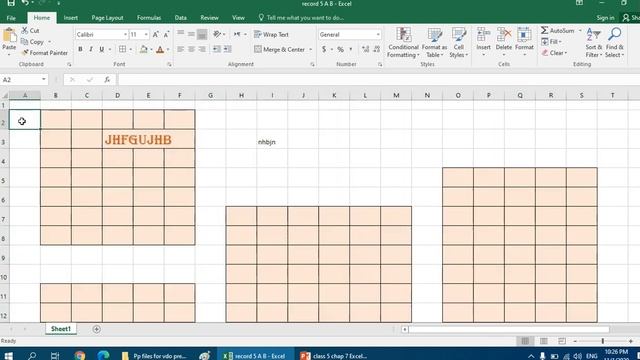Click the Format cells icon

pyautogui.click(x=524, y=35)
